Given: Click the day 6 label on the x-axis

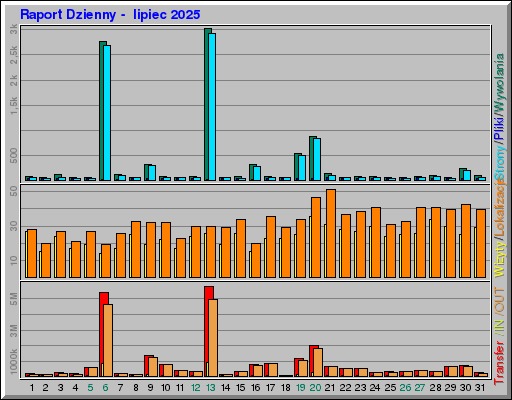Looking at the screenshot, I should 105,388.
